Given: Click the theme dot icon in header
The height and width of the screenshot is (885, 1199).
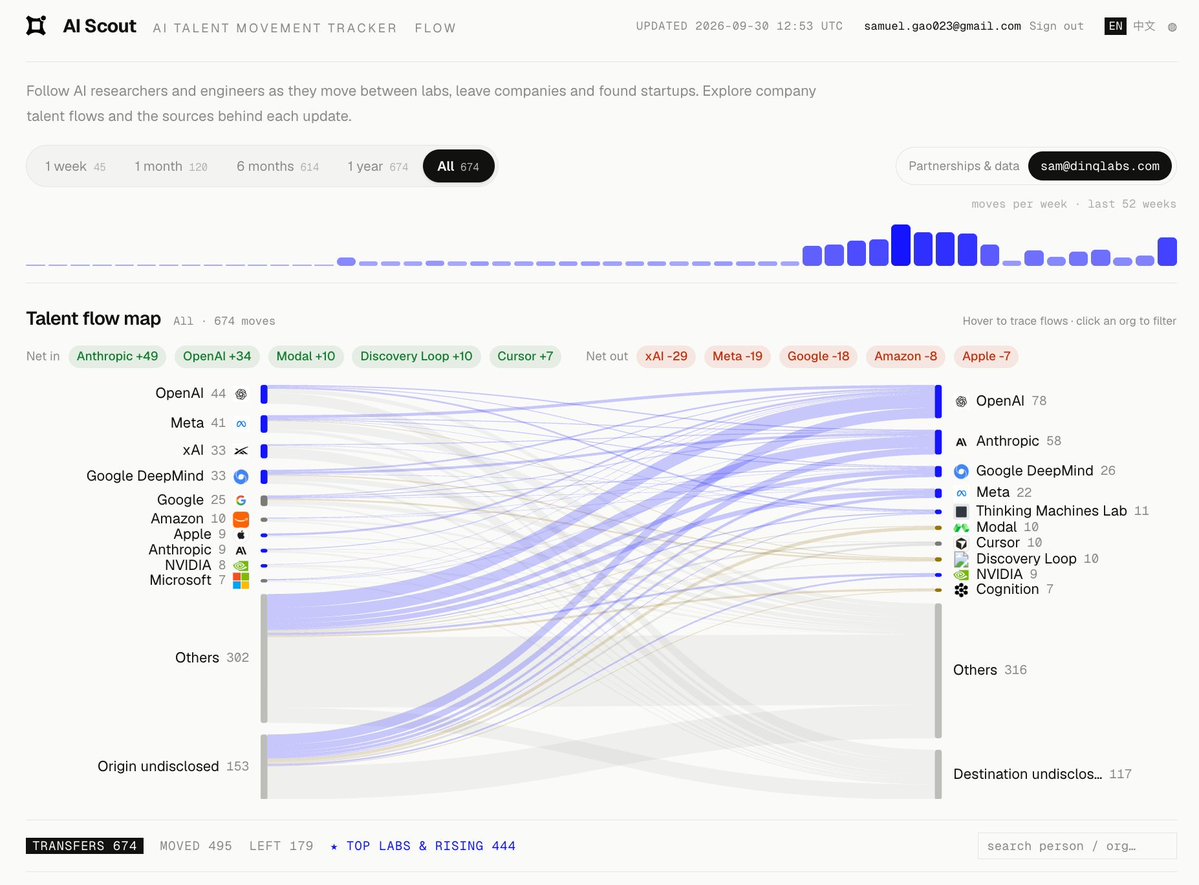Looking at the screenshot, I should 1172,27.
